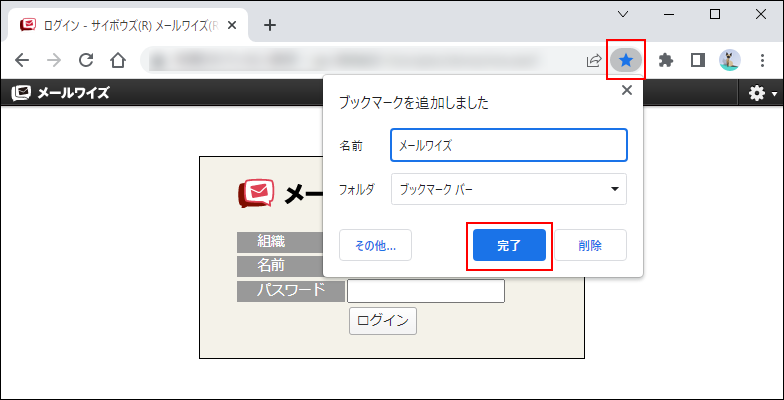
Task: Click the red mail icon on login form
Action: click(256, 193)
